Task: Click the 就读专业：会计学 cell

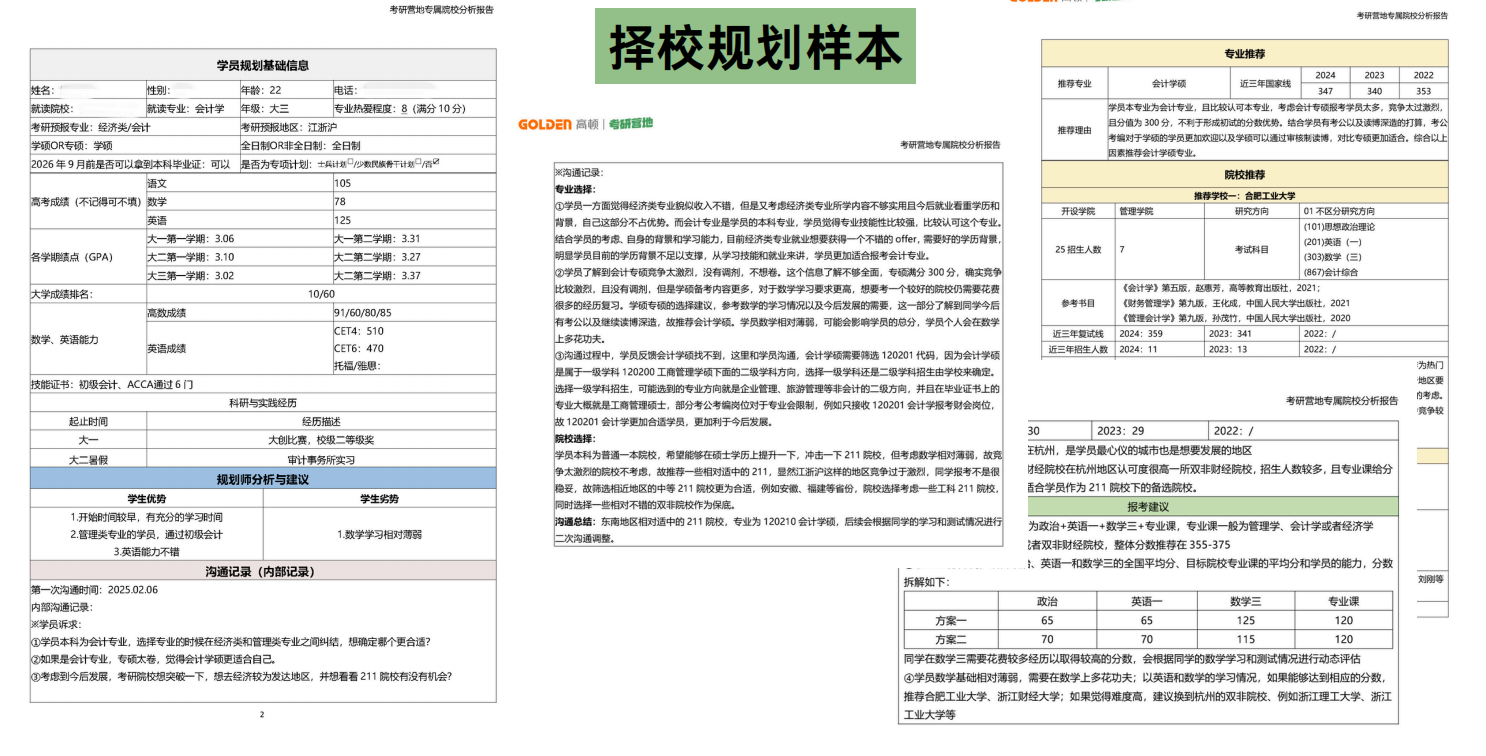Action: pos(191,108)
